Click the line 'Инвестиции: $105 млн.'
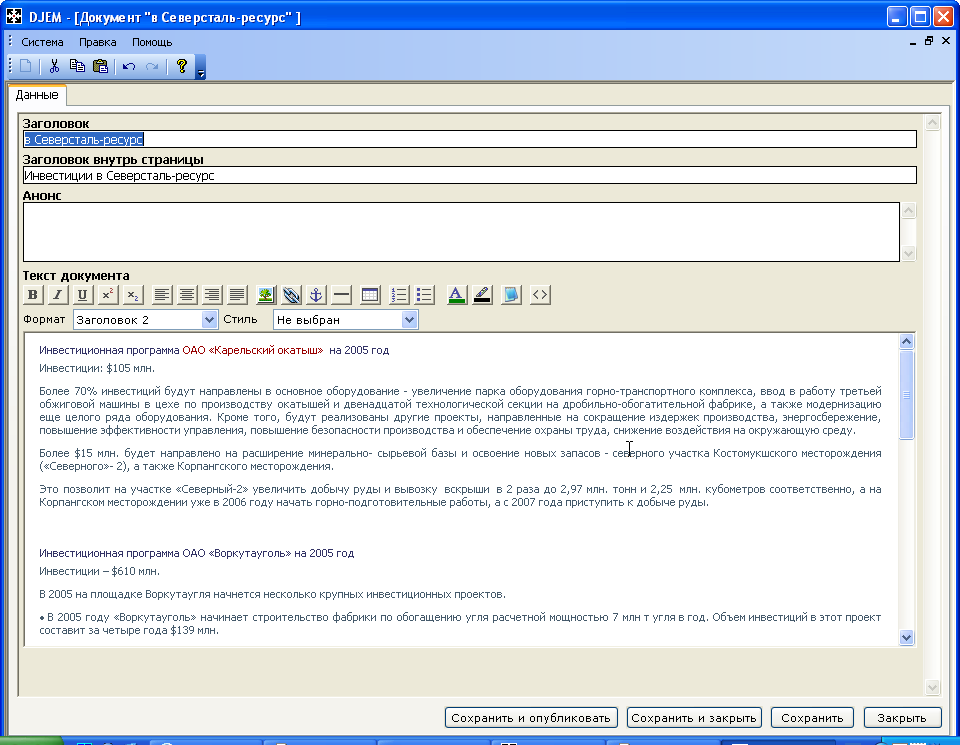Viewport: 960px width, 745px height. [x=97, y=369]
